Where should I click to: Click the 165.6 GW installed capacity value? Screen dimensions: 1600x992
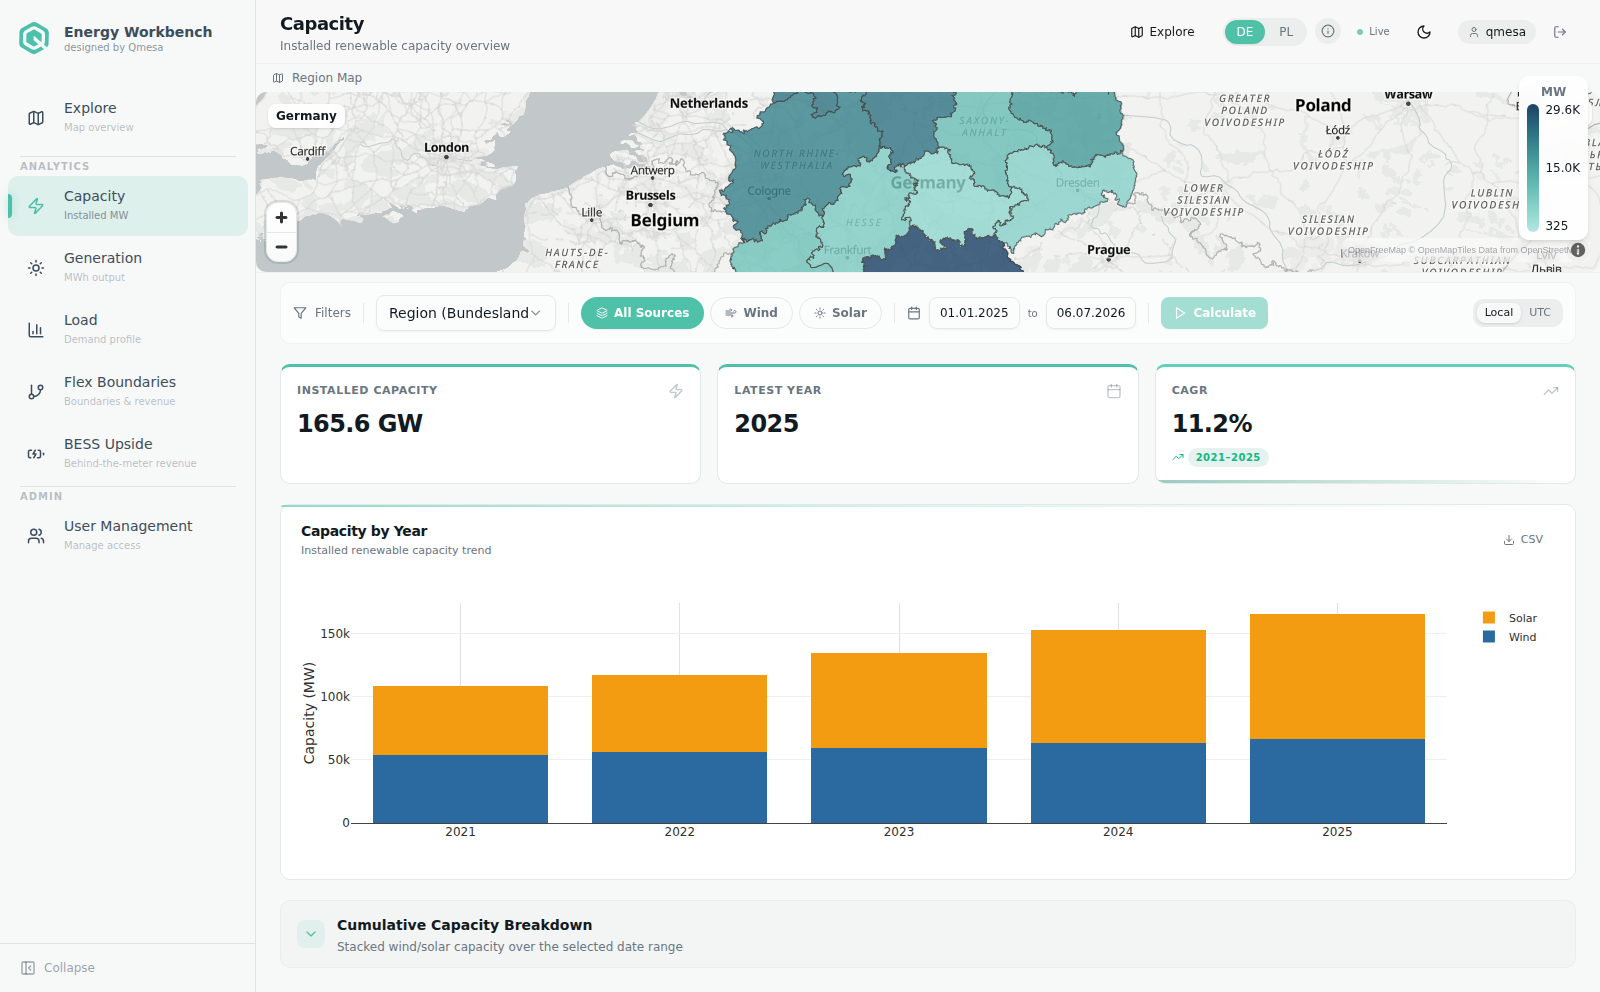click(x=360, y=424)
